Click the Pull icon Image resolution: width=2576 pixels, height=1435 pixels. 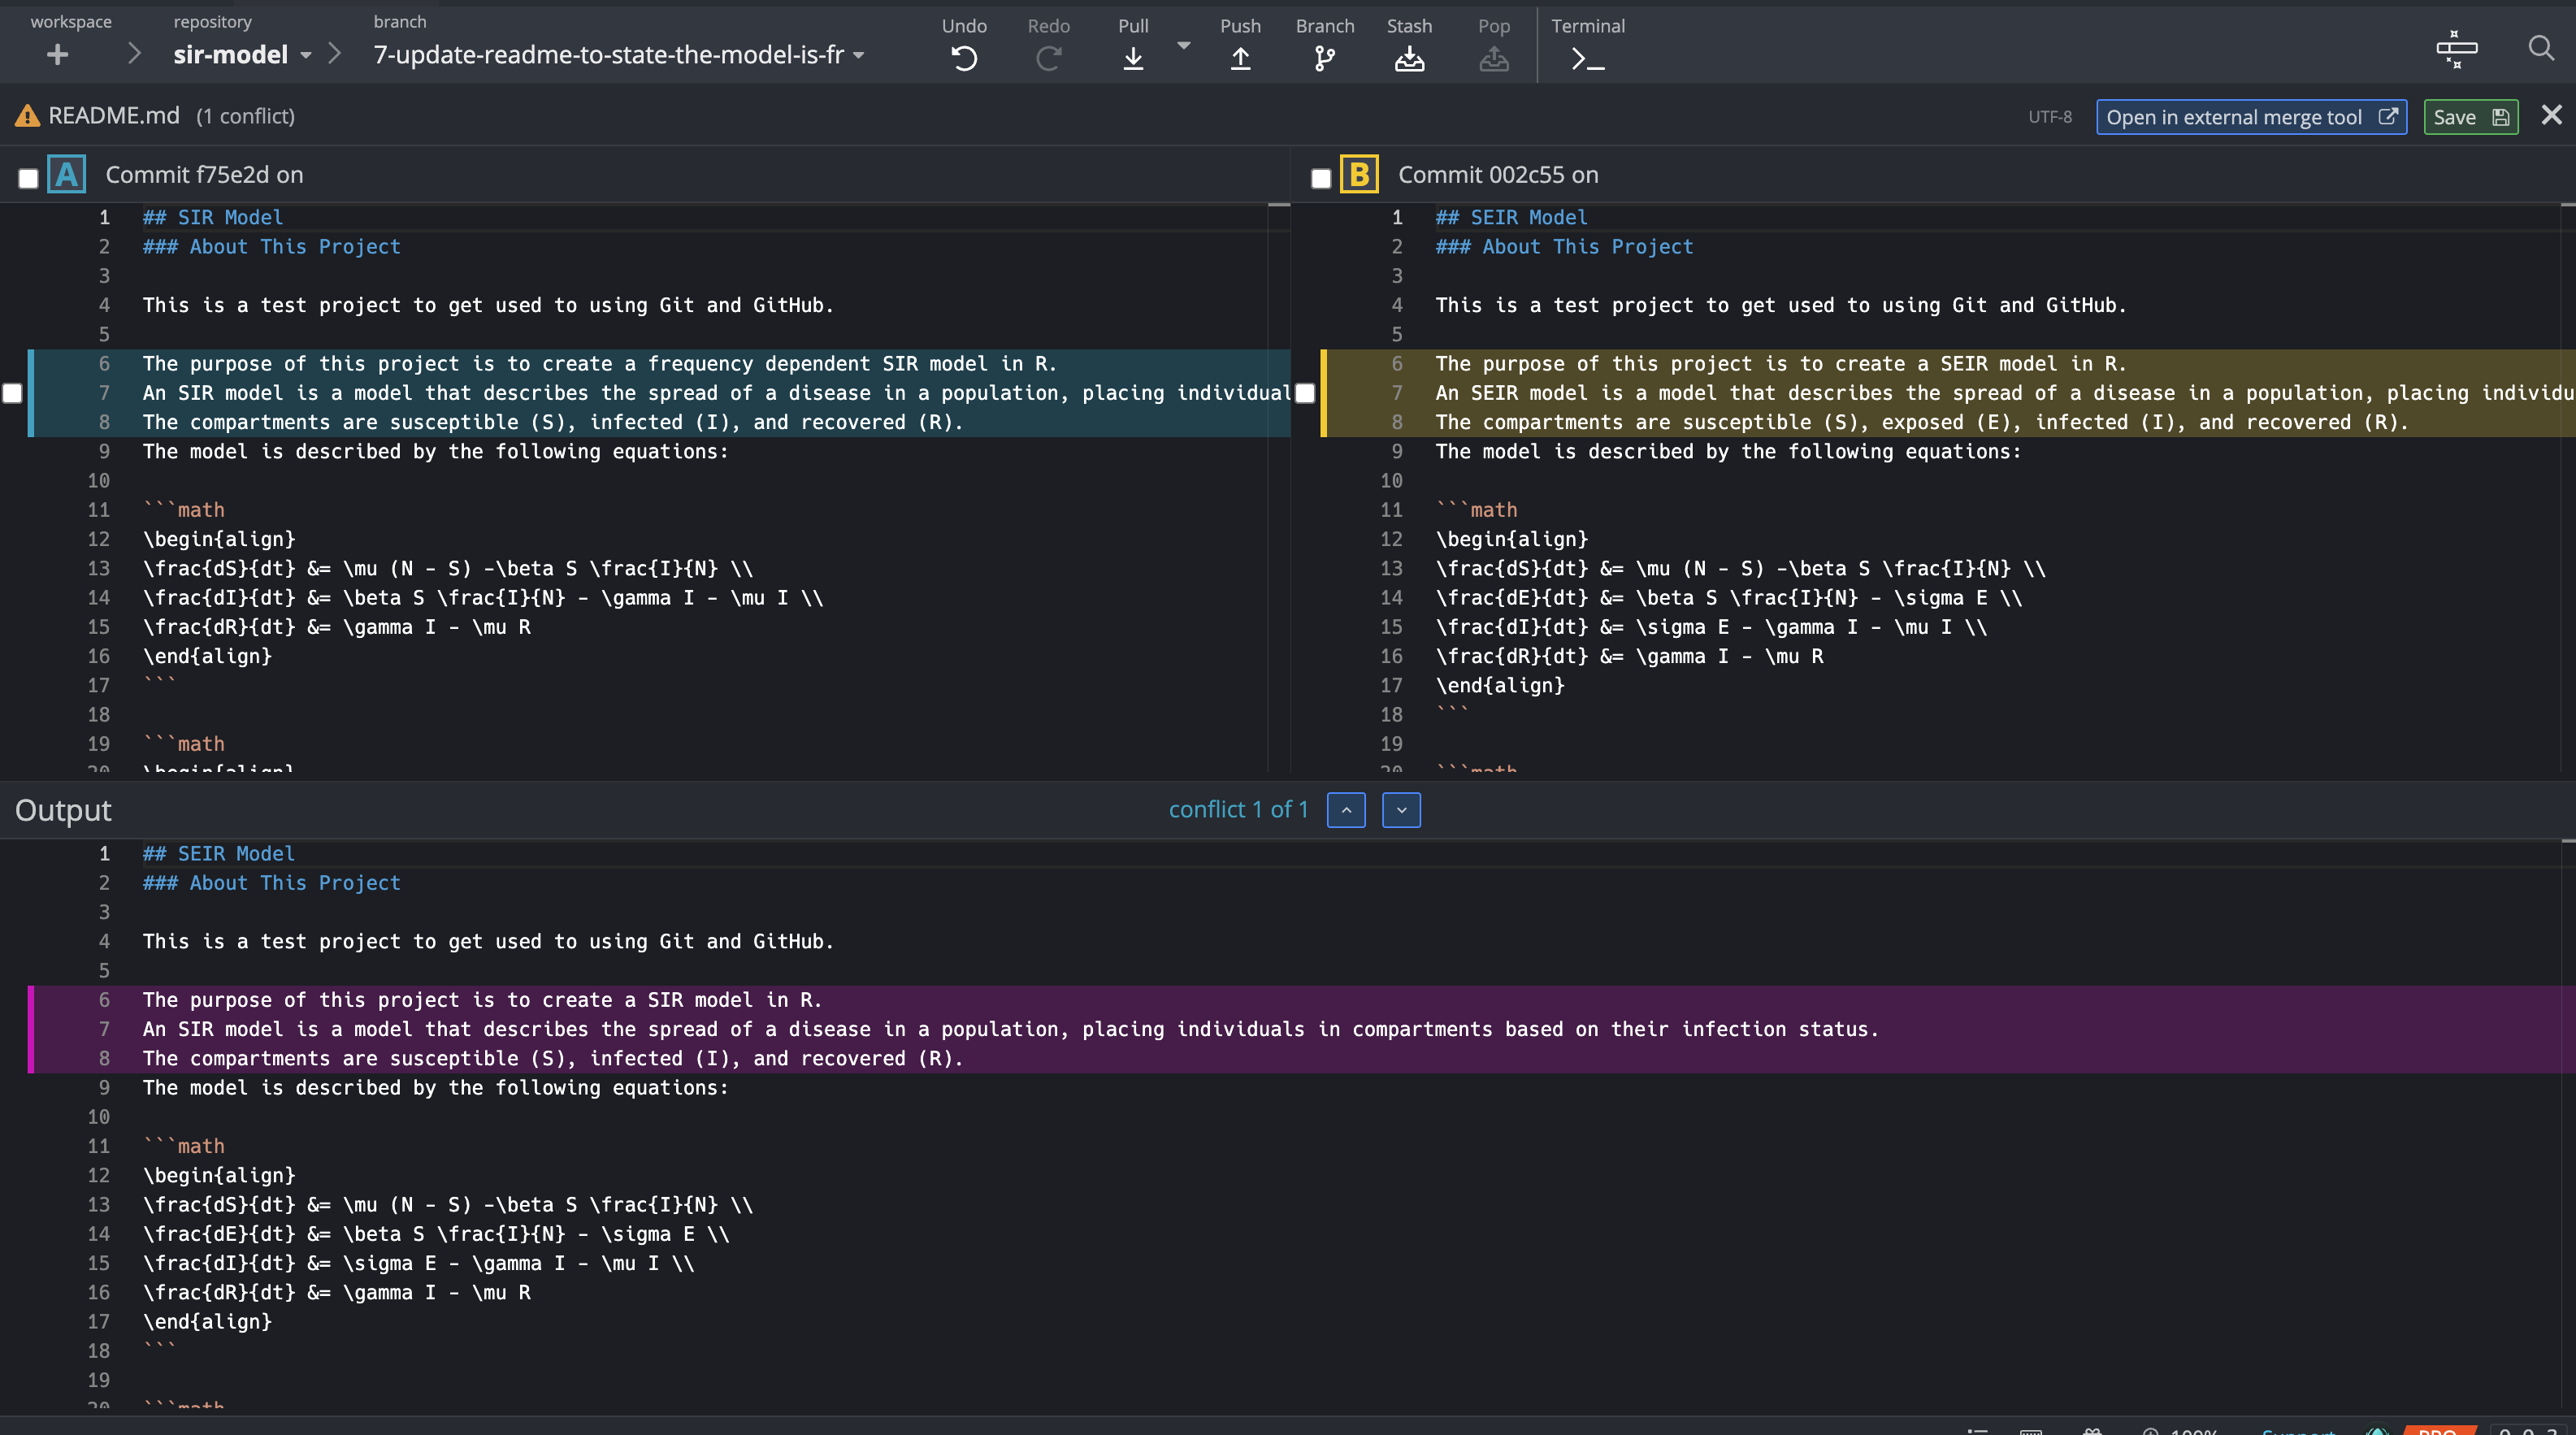1132,59
